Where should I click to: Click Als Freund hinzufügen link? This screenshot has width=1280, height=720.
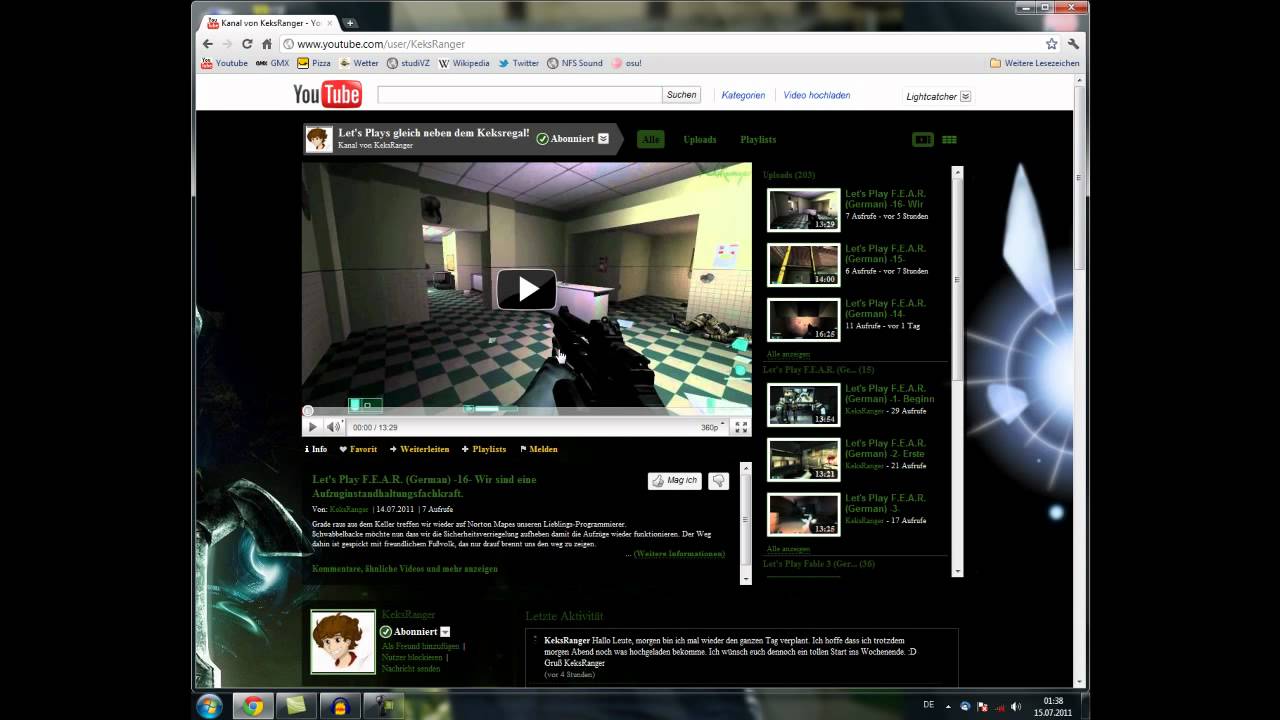(x=420, y=646)
